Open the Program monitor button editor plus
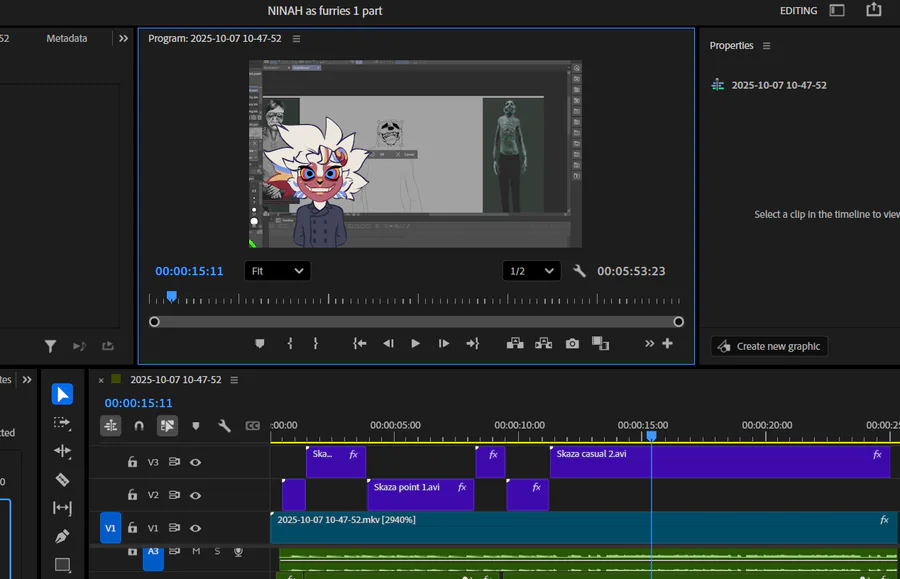 tap(667, 343)
